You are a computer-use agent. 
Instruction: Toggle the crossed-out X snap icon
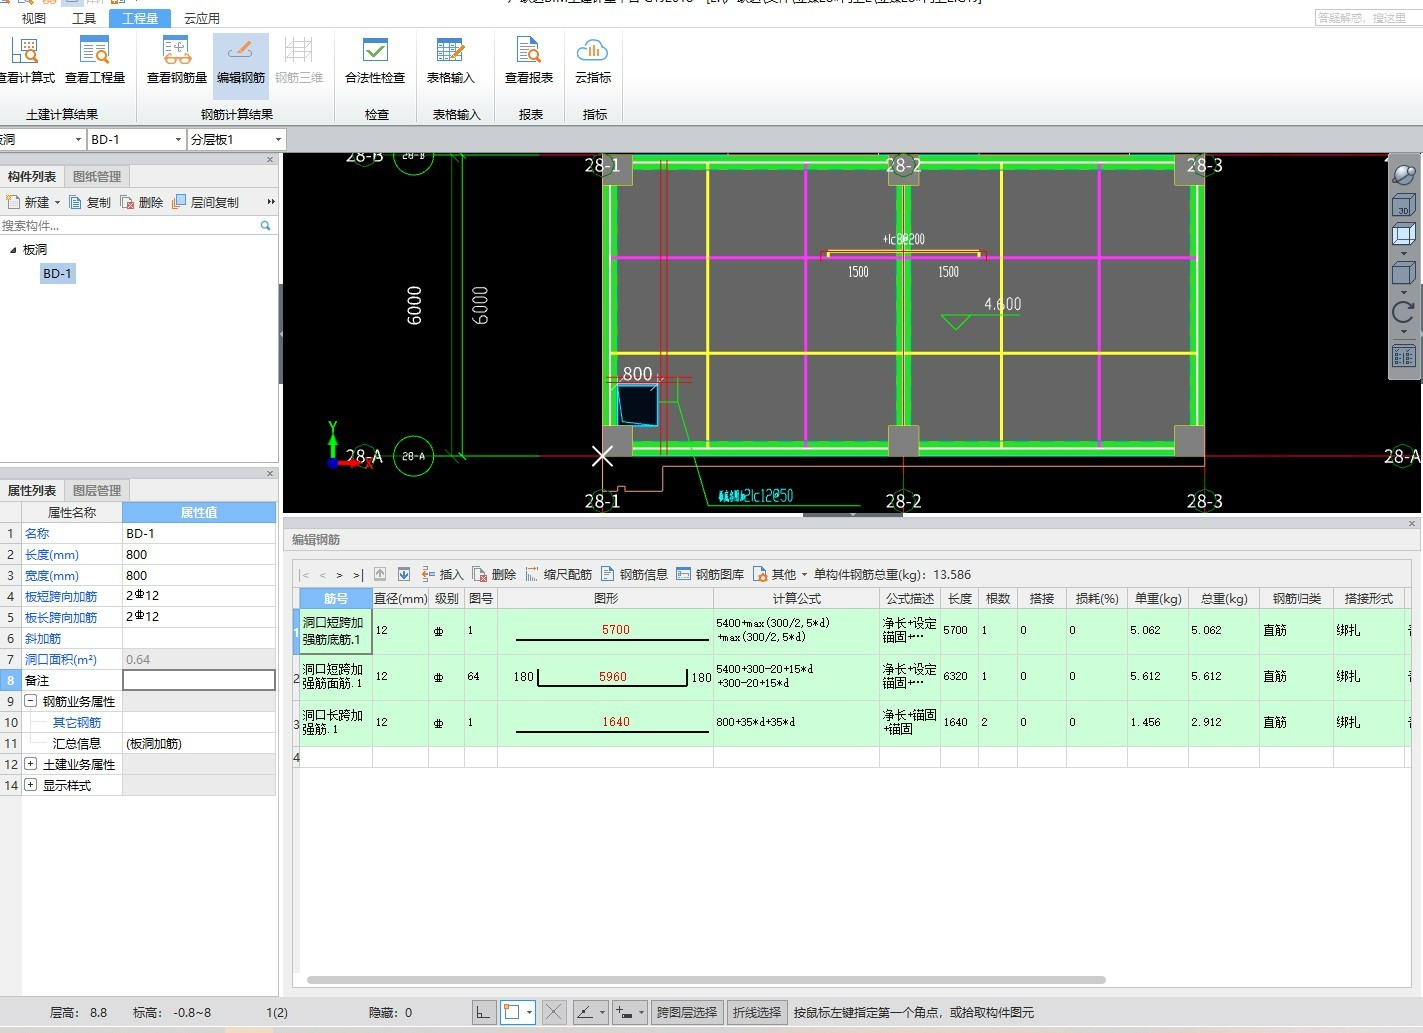pyautogui.click(x=554, y=1012)
